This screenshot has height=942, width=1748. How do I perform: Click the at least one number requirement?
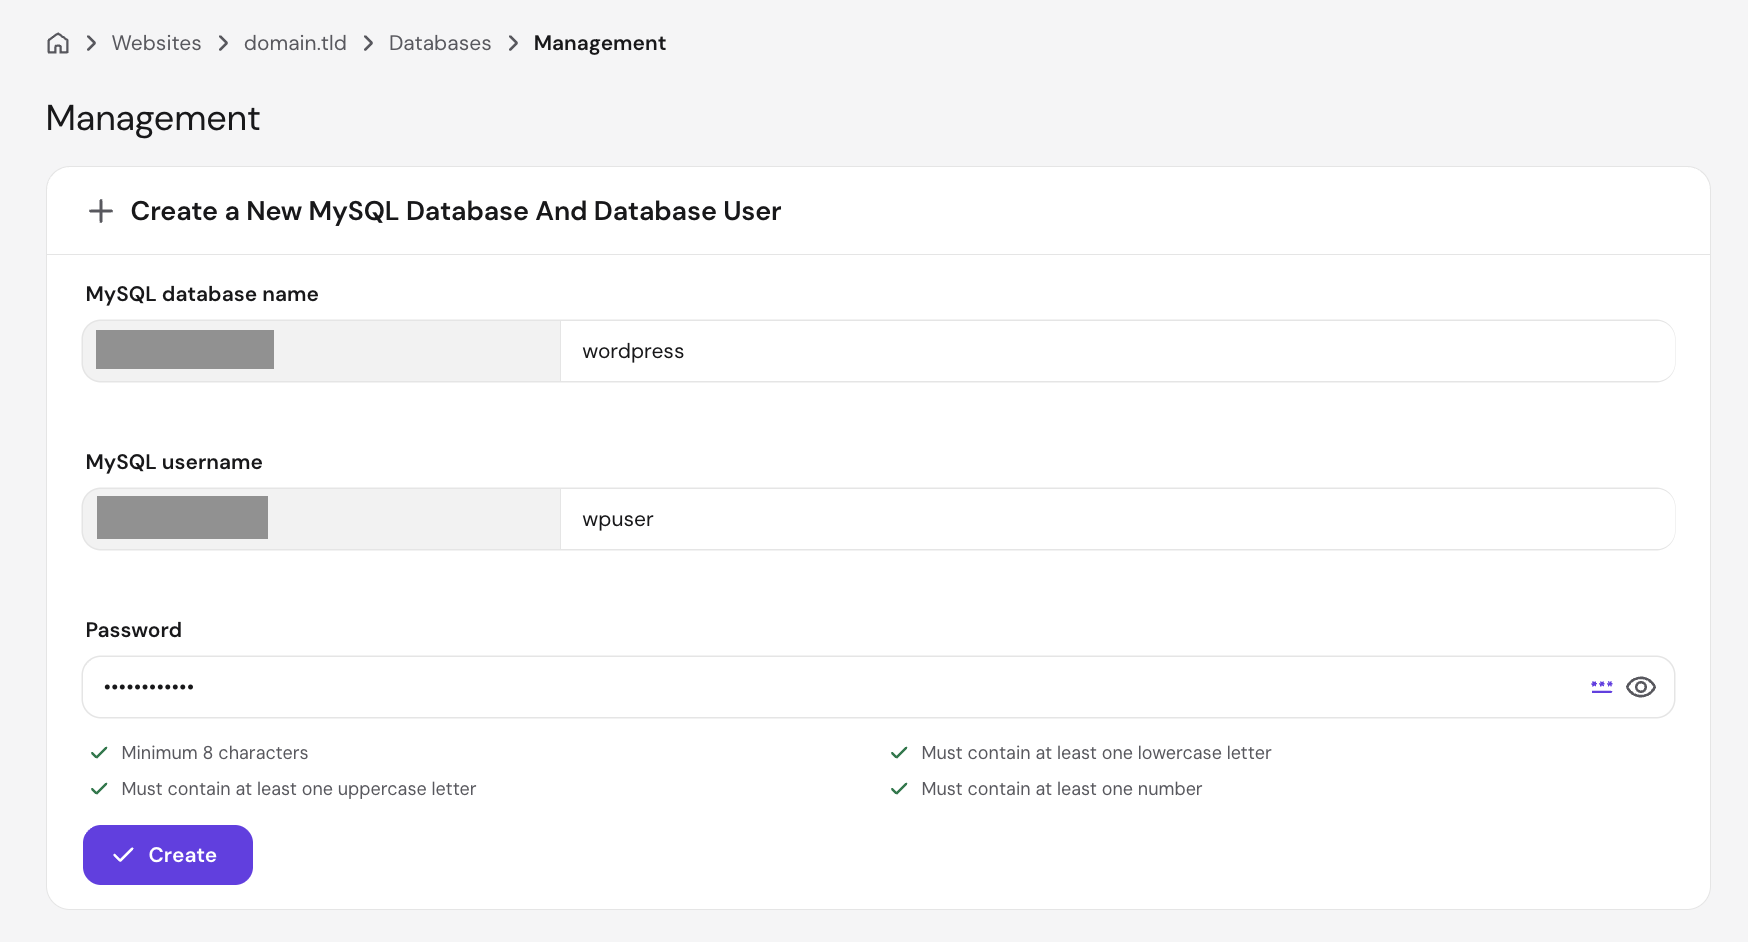1062,789
